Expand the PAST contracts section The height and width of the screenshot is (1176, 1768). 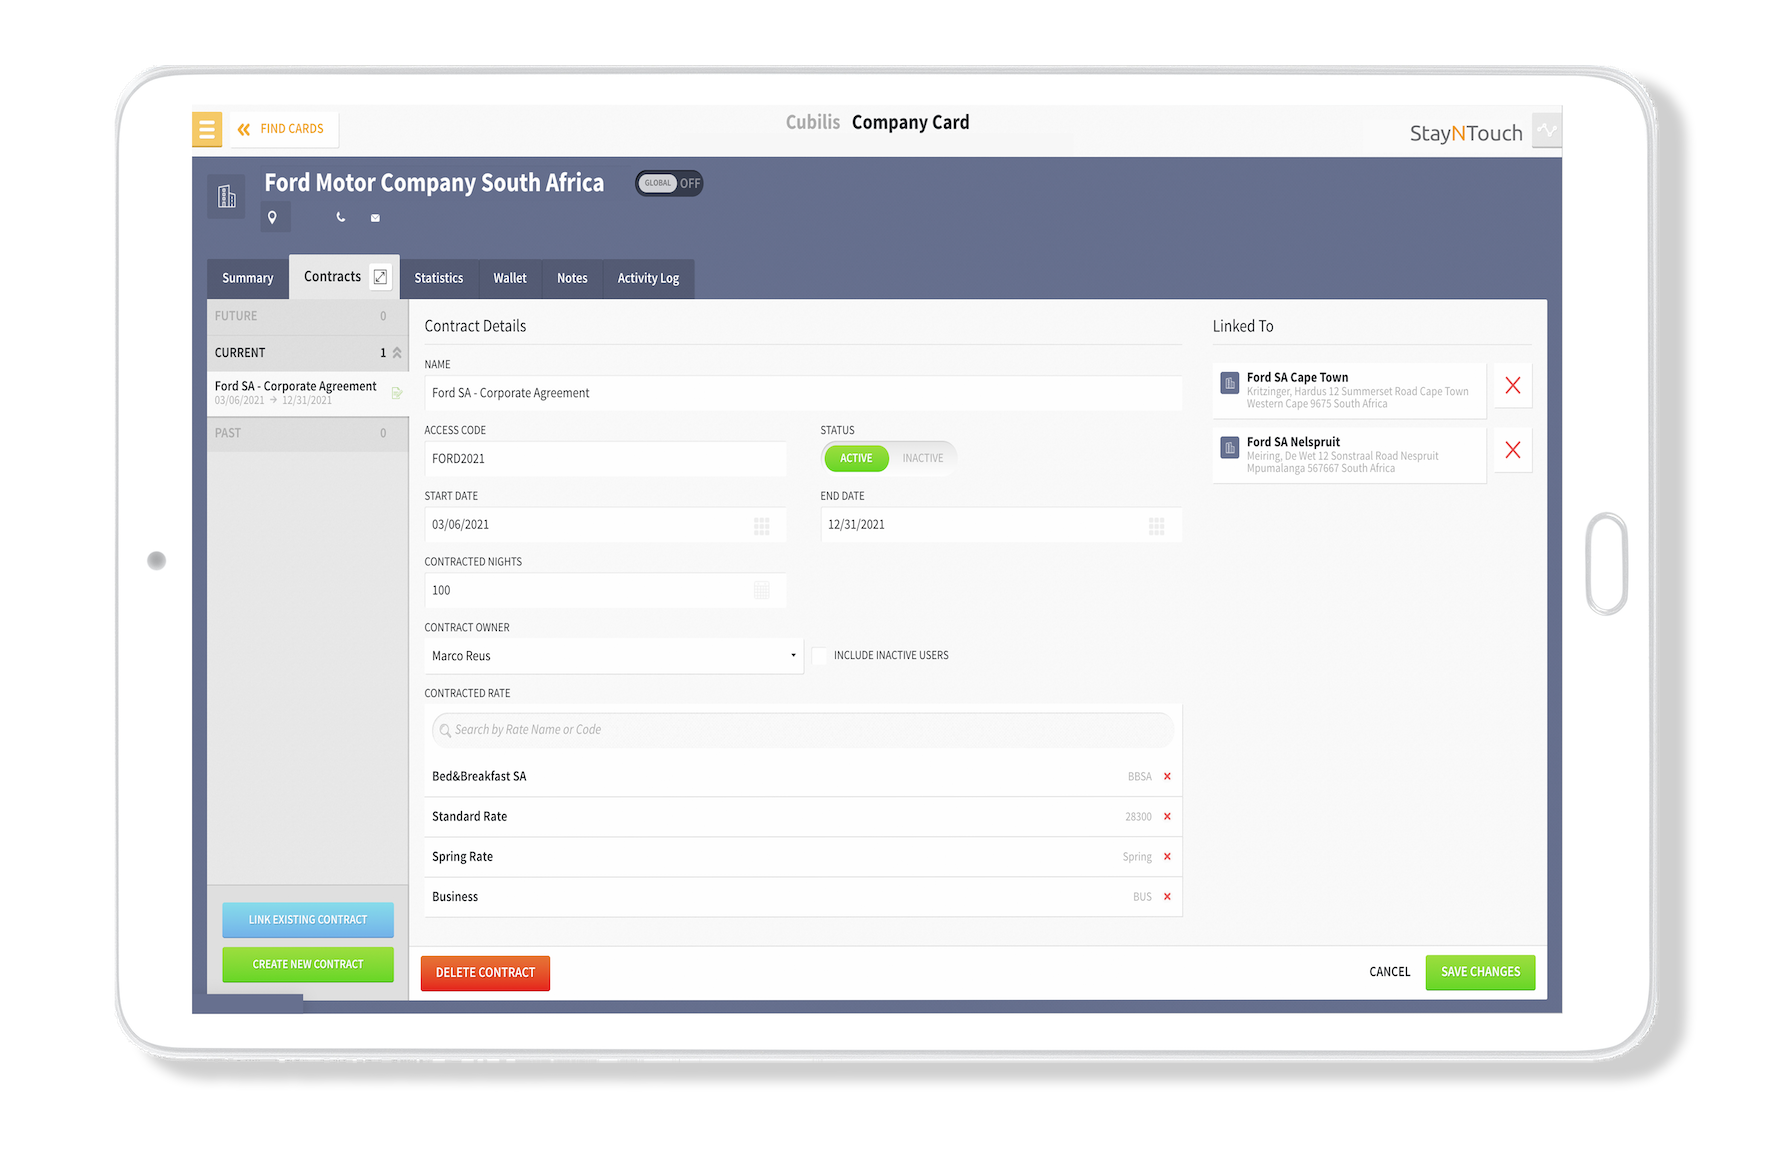coord(307,433)
